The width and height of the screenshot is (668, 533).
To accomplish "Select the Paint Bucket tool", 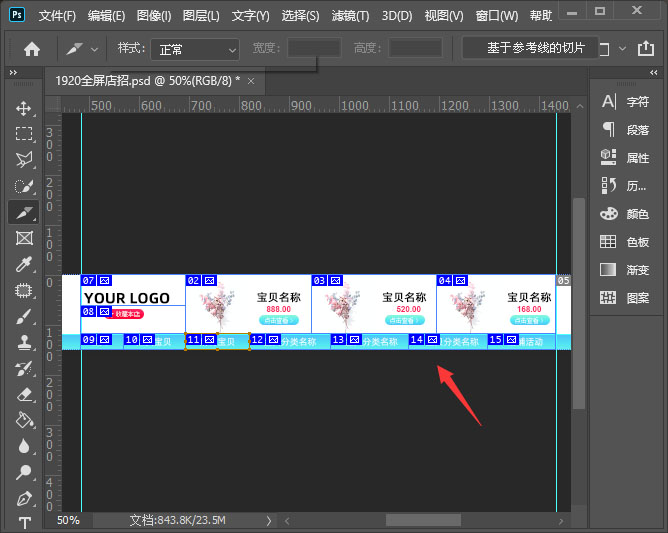I will 24,421.
